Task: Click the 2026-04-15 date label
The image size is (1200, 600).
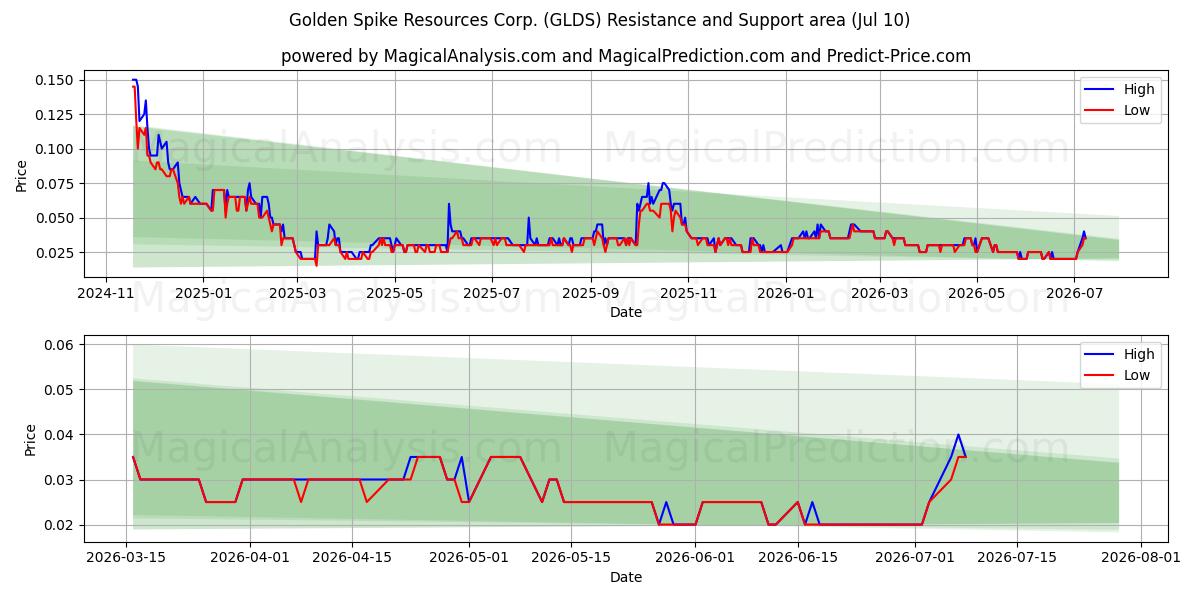Action: click(352, 558)
